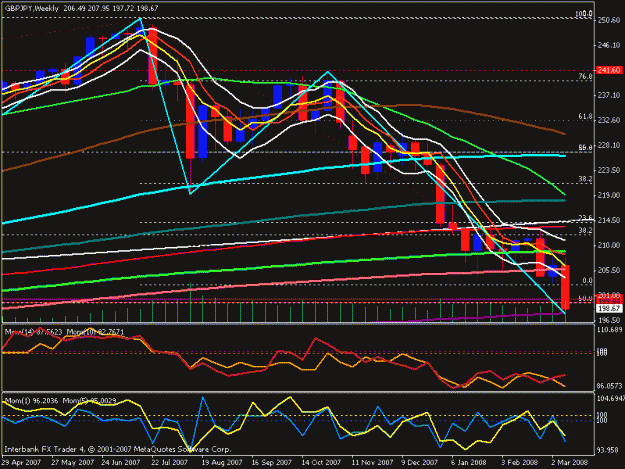Click the 228.10 price scale value
Screen dimensions: 625x469
click(x=609, y=145)
